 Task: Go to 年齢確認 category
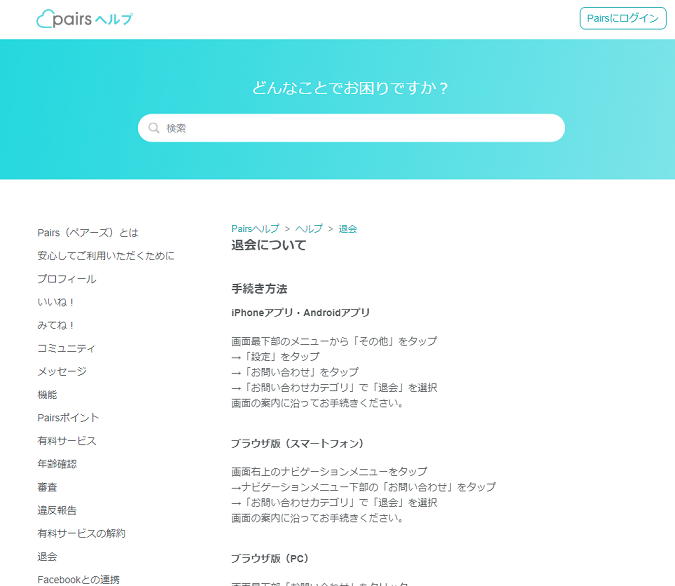coord(57,464)
